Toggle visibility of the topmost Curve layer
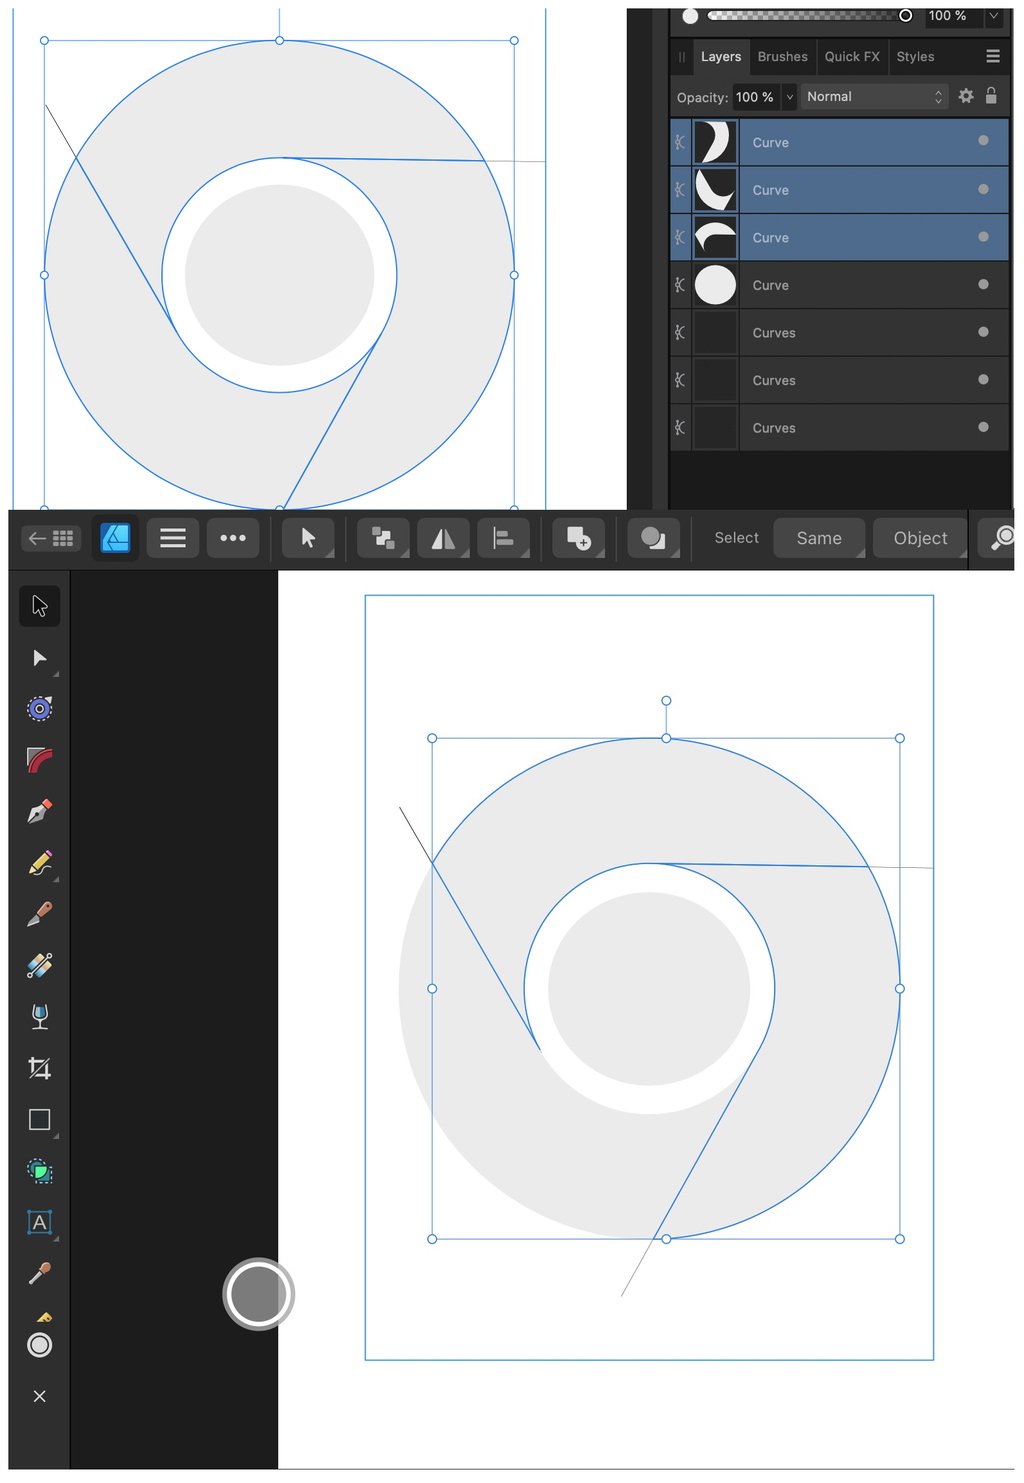 click(983, 141)
